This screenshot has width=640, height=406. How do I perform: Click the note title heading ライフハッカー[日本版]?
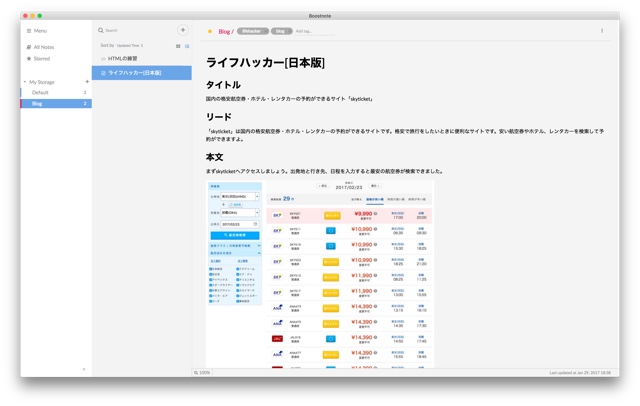265,63
